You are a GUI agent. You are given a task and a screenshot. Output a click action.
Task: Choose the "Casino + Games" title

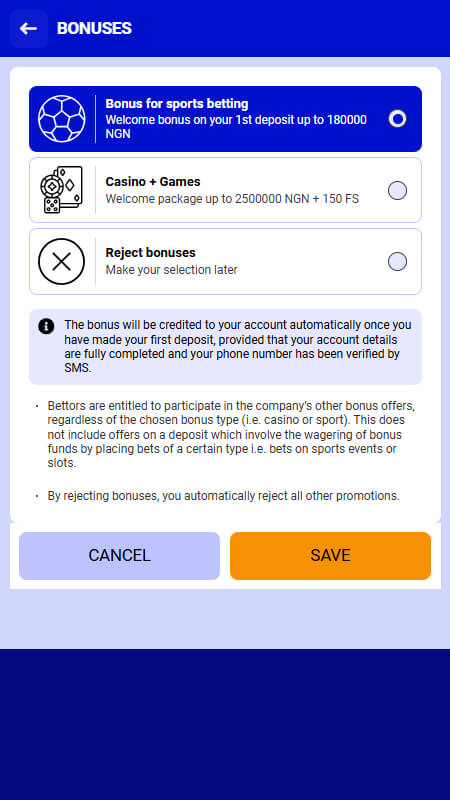(153, 182)
